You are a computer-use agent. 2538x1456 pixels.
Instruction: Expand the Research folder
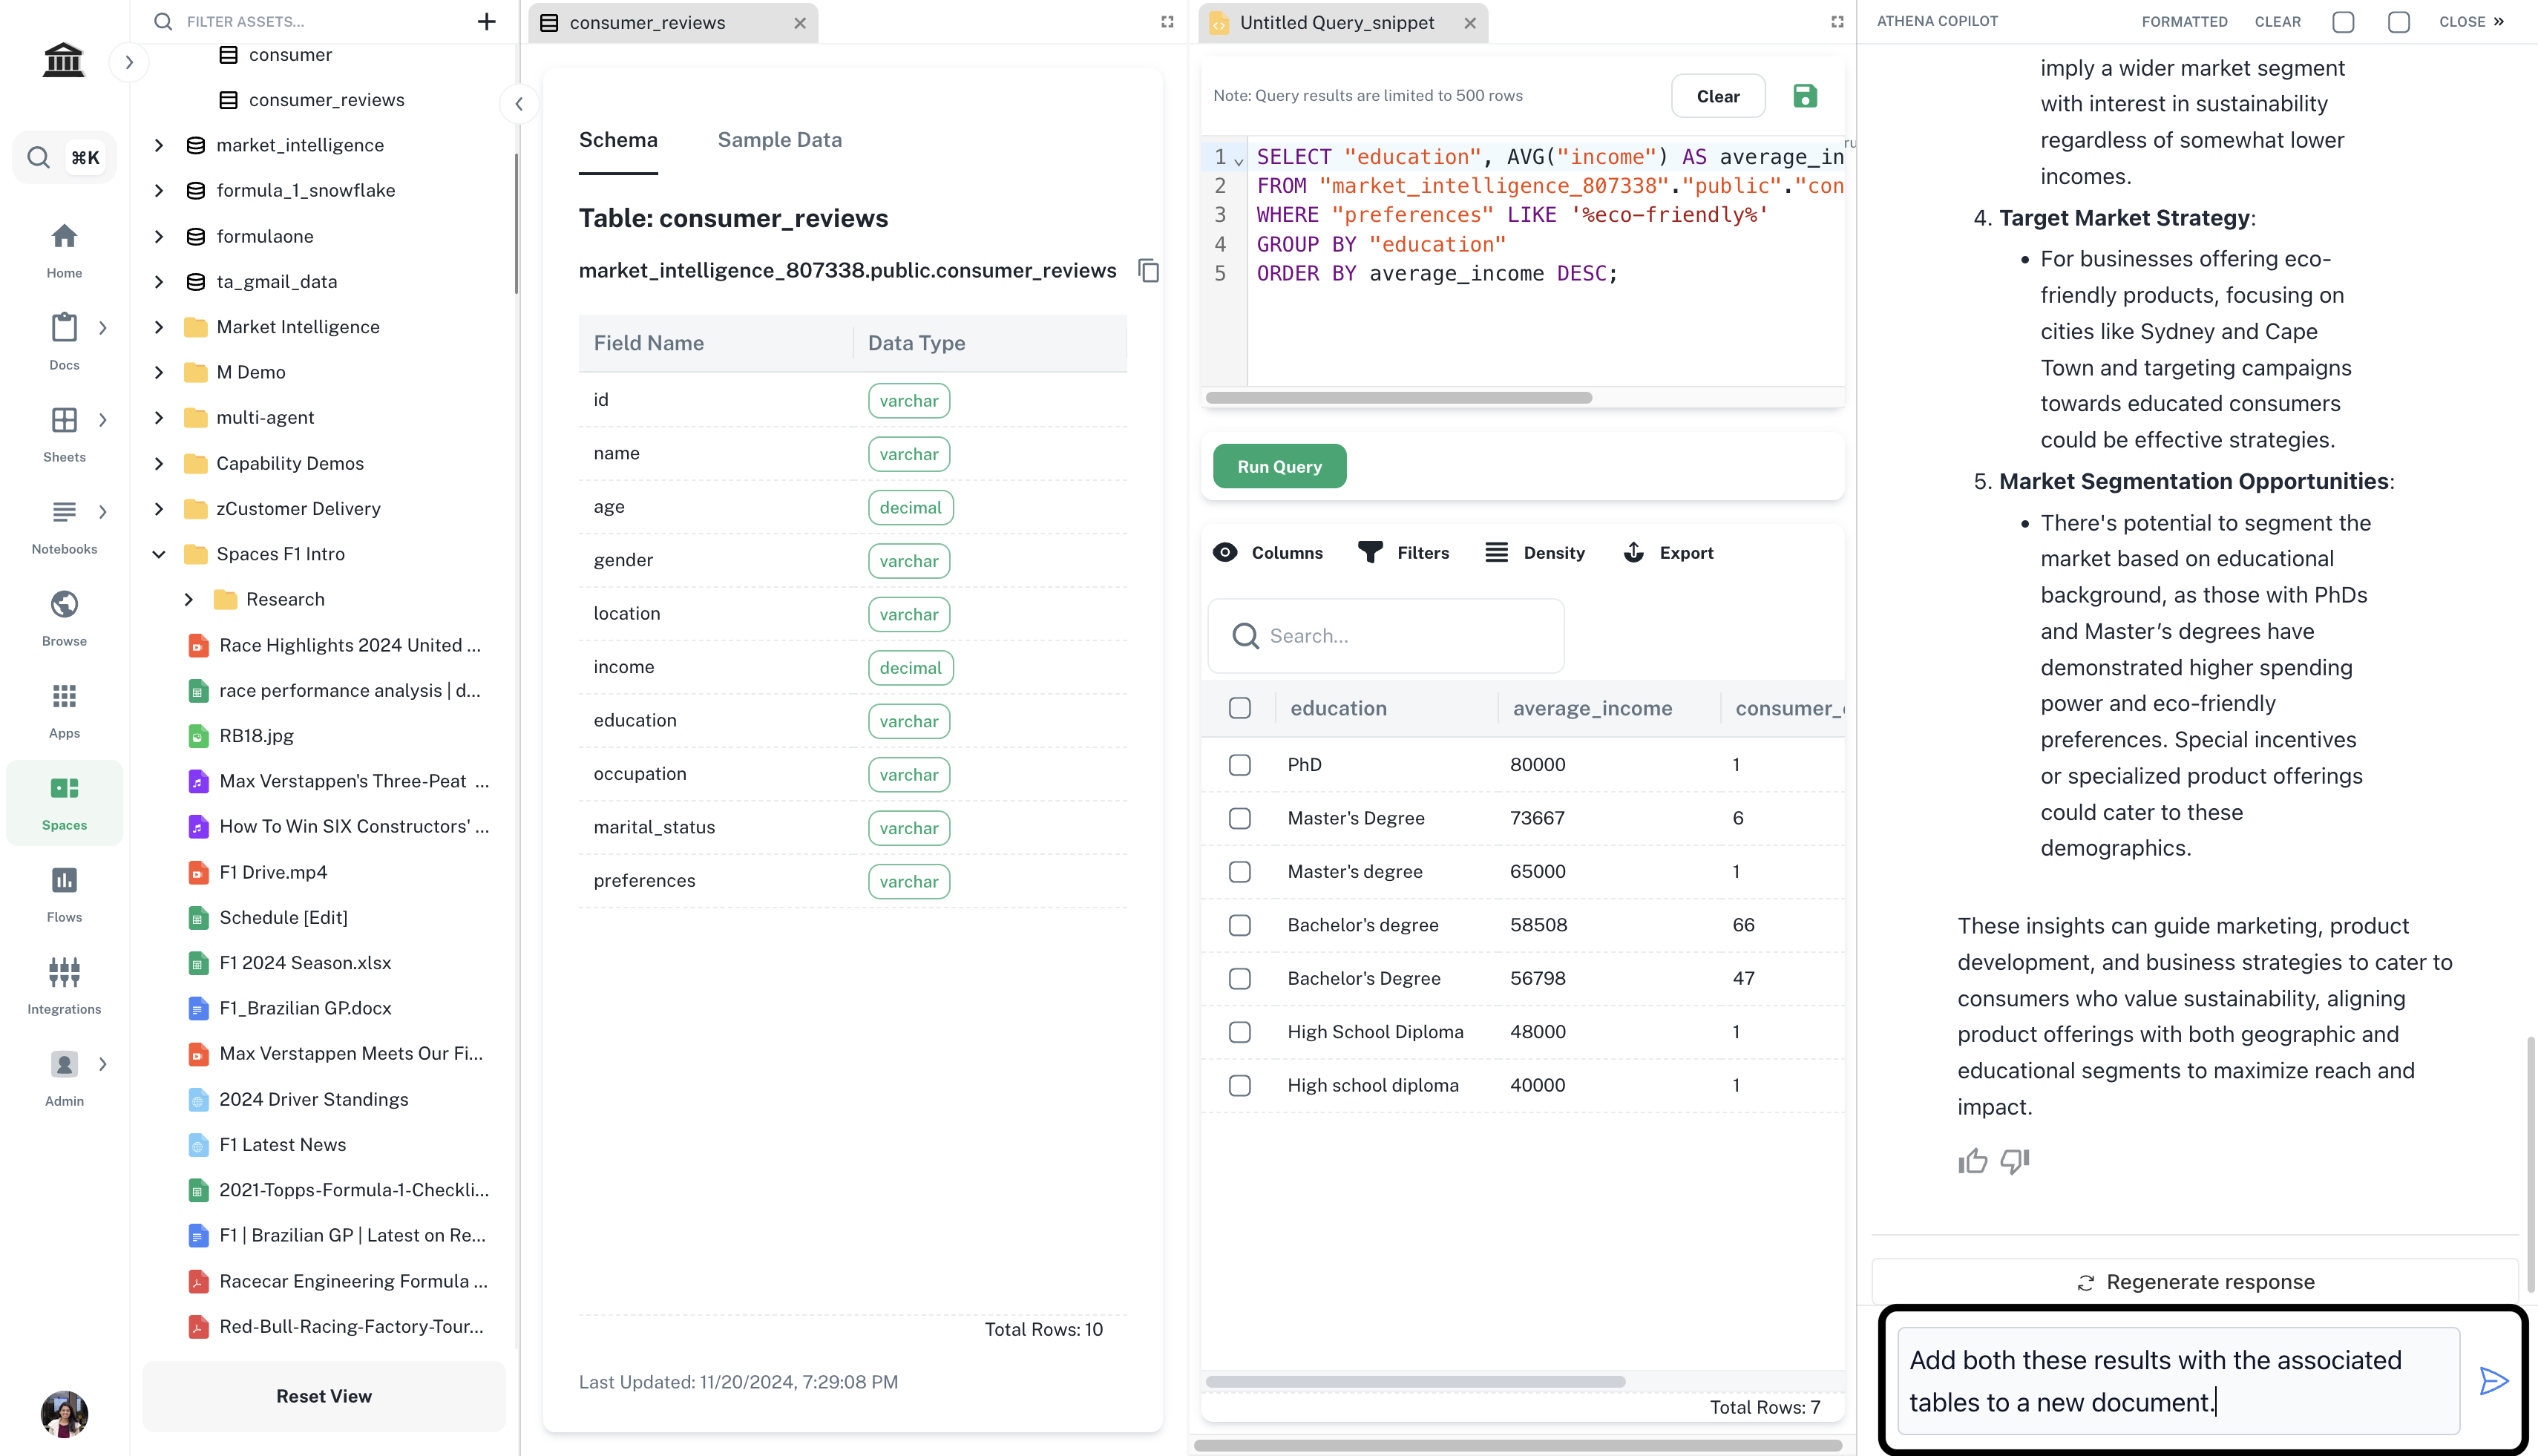(x=189, y=599)
